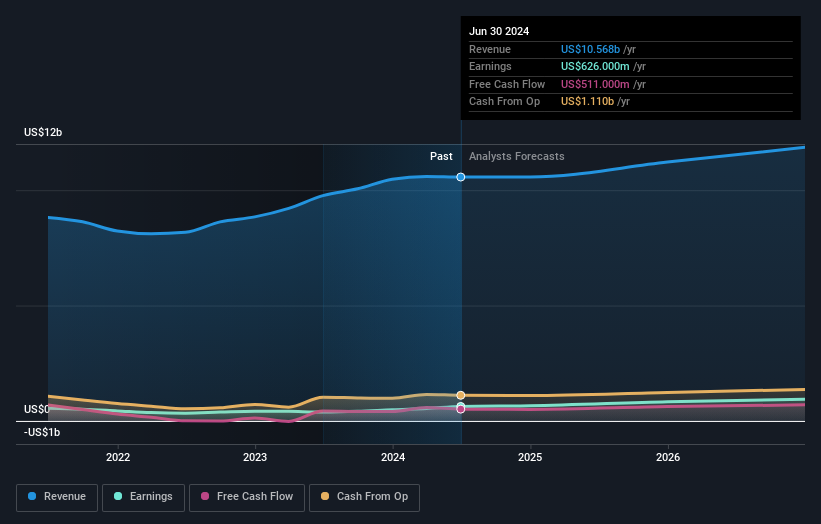
Task: Click the Cash From Op tooltip label
Action: click(x=504, y=102)
